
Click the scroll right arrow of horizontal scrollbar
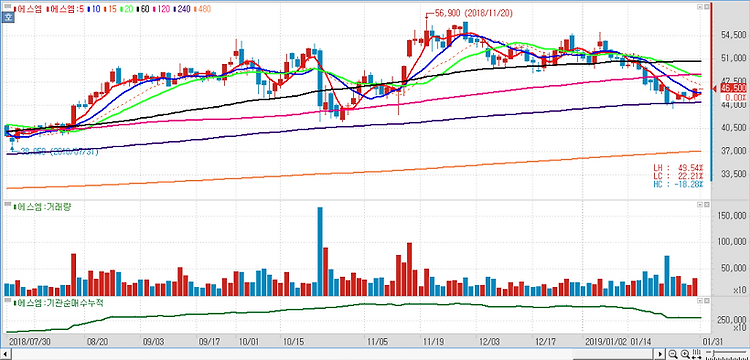[660, 354]
